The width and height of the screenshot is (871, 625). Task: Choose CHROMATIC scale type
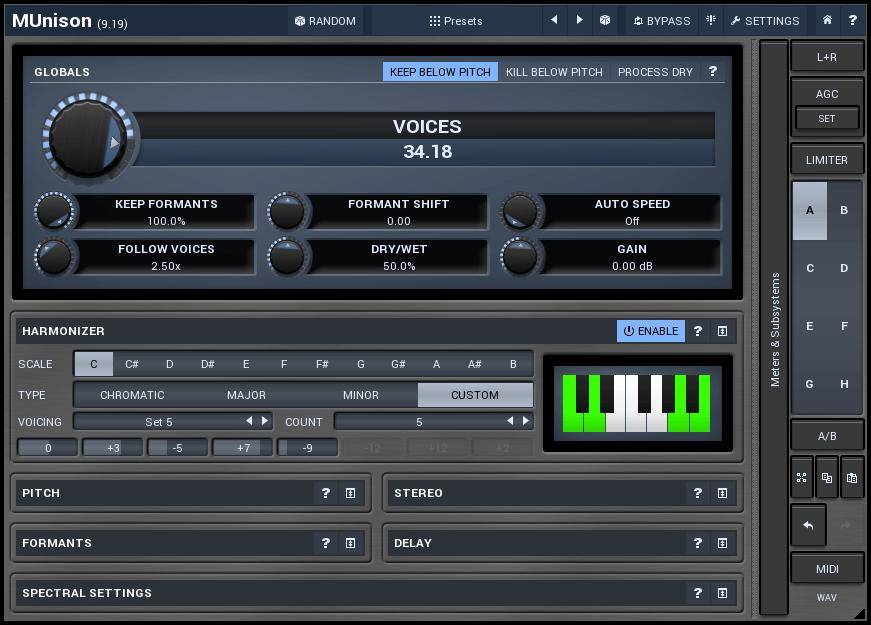(x=132, y=395)
